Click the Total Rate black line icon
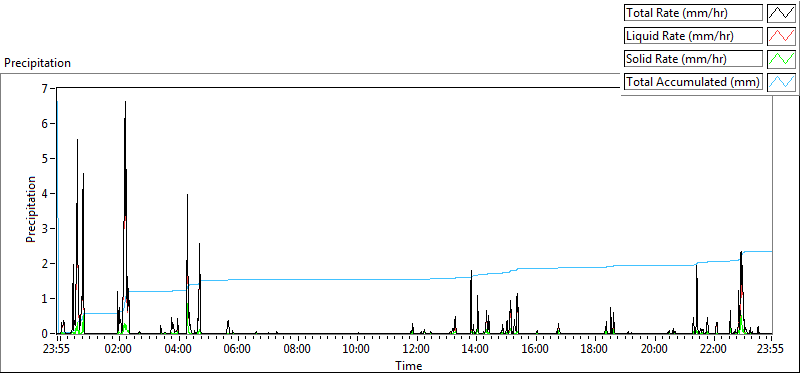The height and width of the screenshot is (373, 800). click(x=781, y=13)
